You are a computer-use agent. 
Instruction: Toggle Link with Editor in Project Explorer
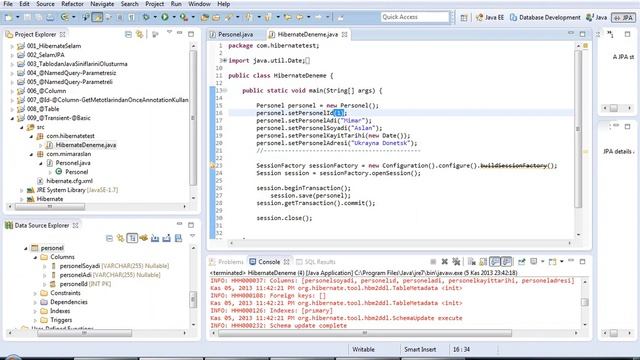tap(140, 35)
